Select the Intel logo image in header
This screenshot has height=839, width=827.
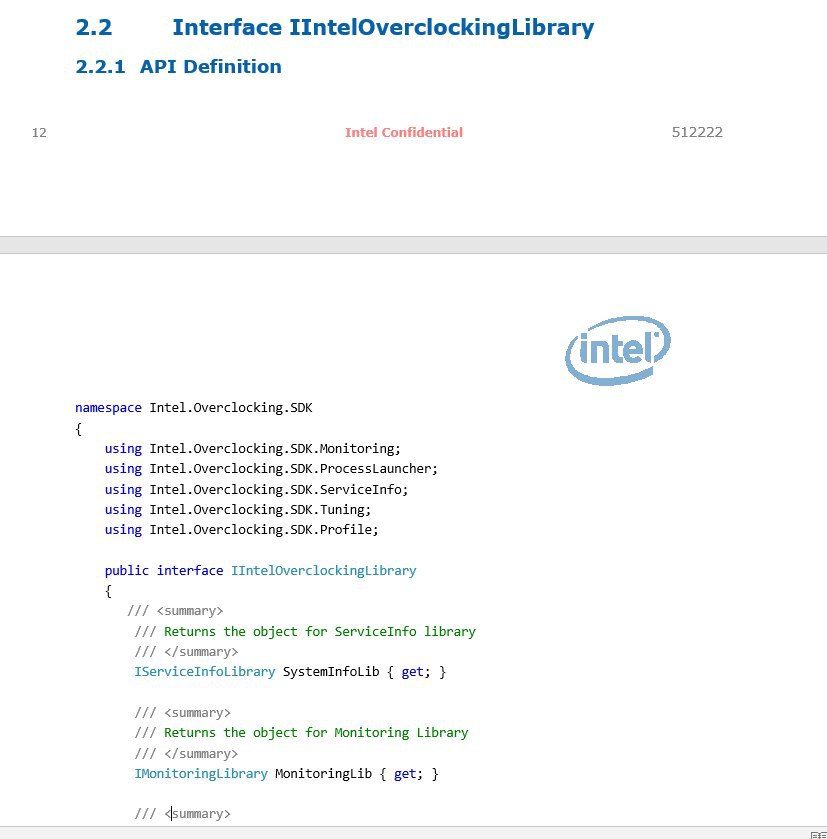(x=618, y=350)
